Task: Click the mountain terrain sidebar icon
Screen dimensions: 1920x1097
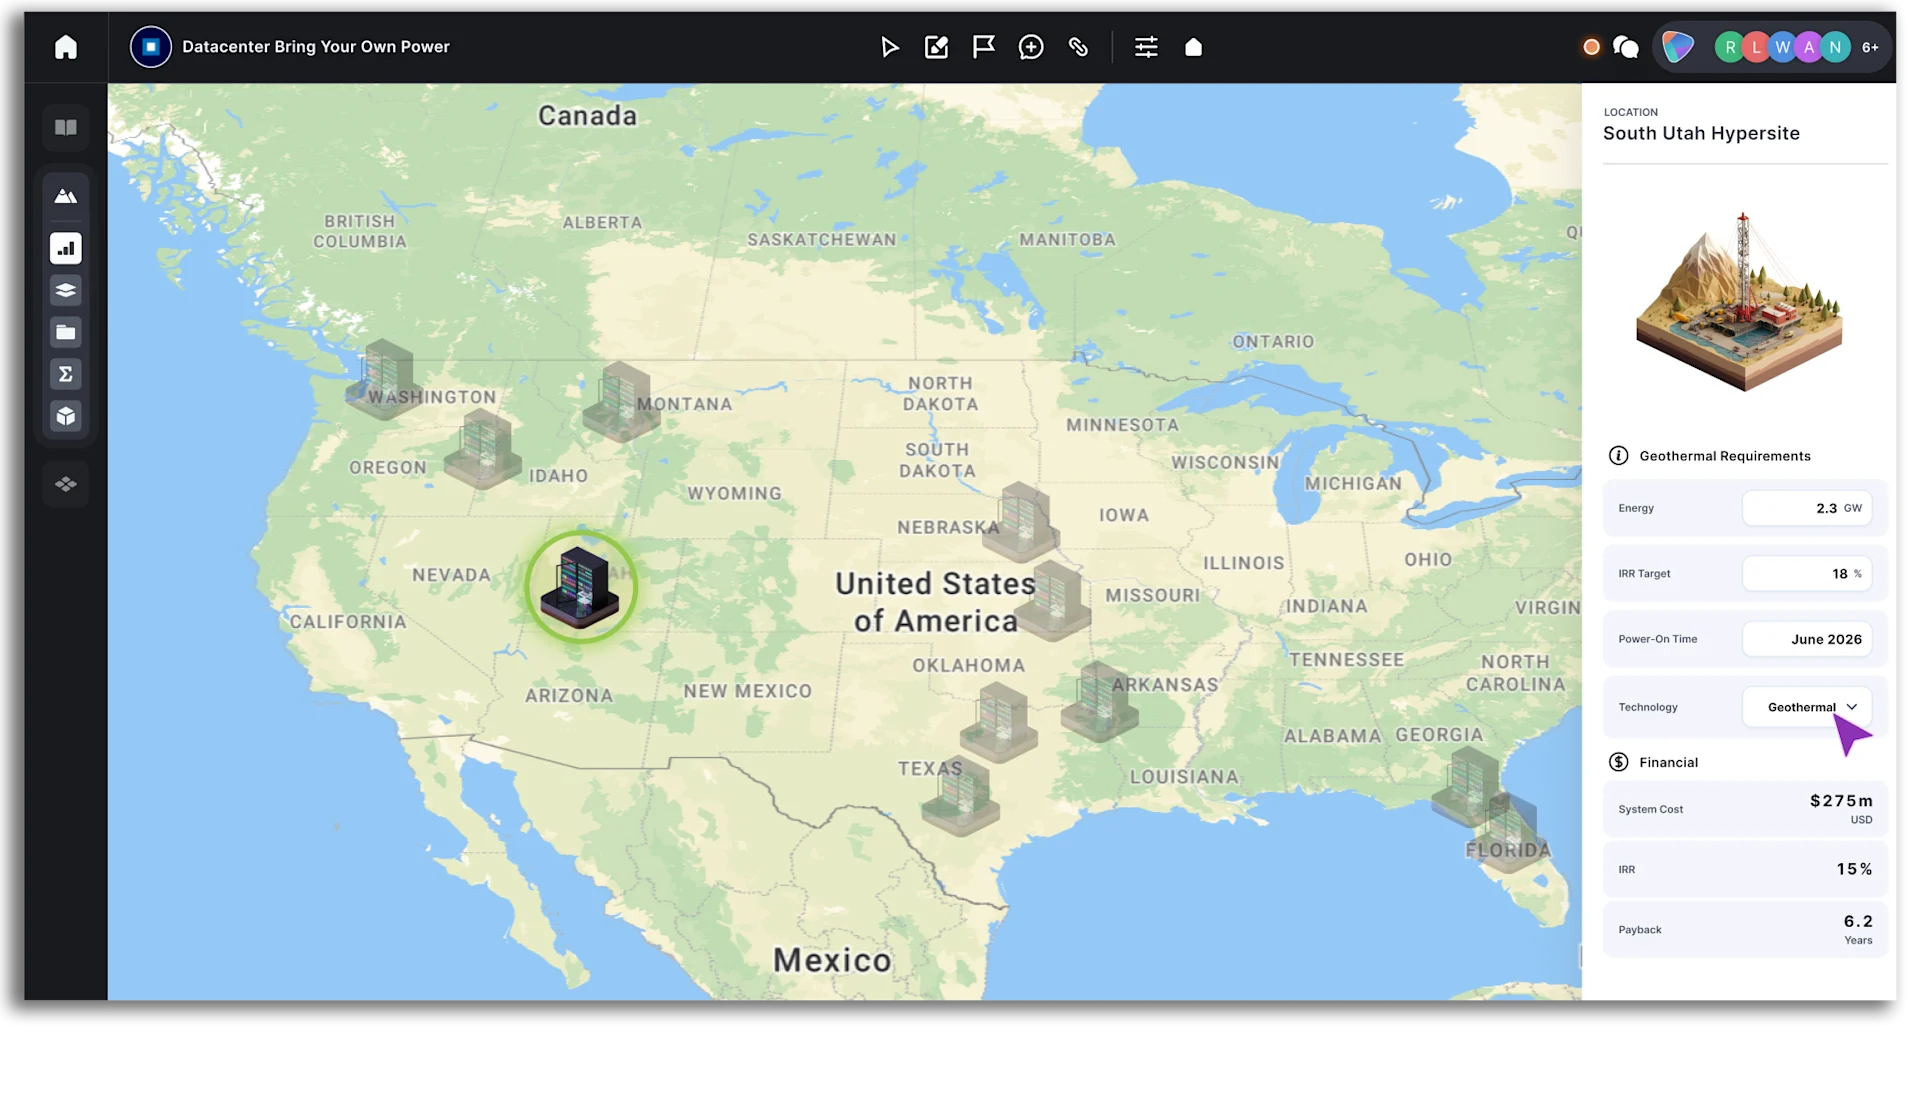Action: 66,196
